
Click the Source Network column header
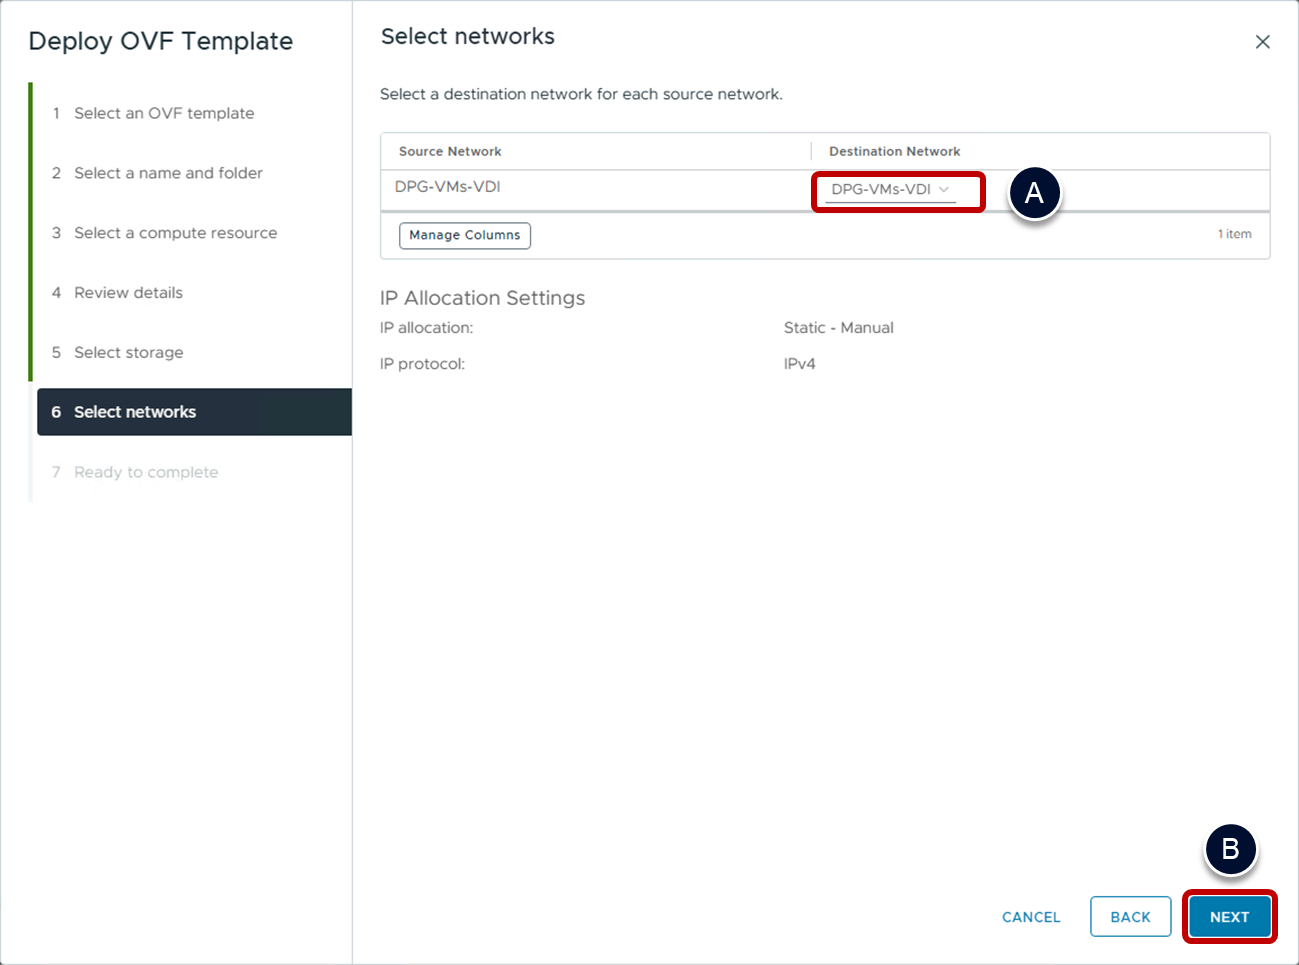[x=450, y=152]
